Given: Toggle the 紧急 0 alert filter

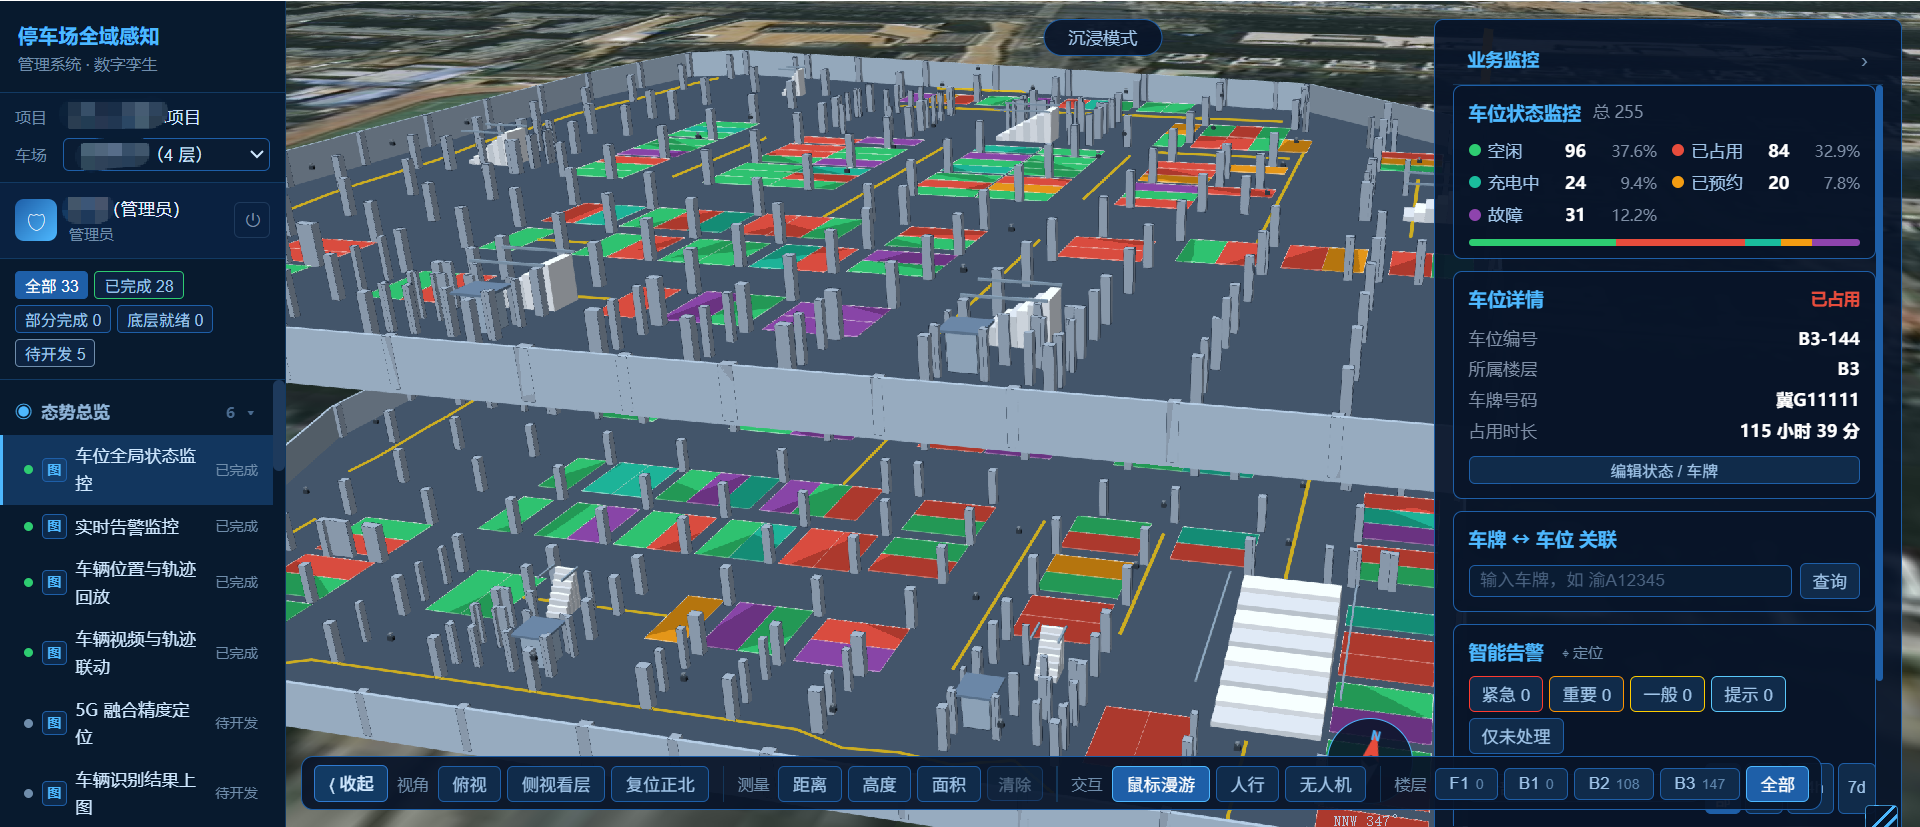Looking at the screenshot, I should (x=1506, y=695).
